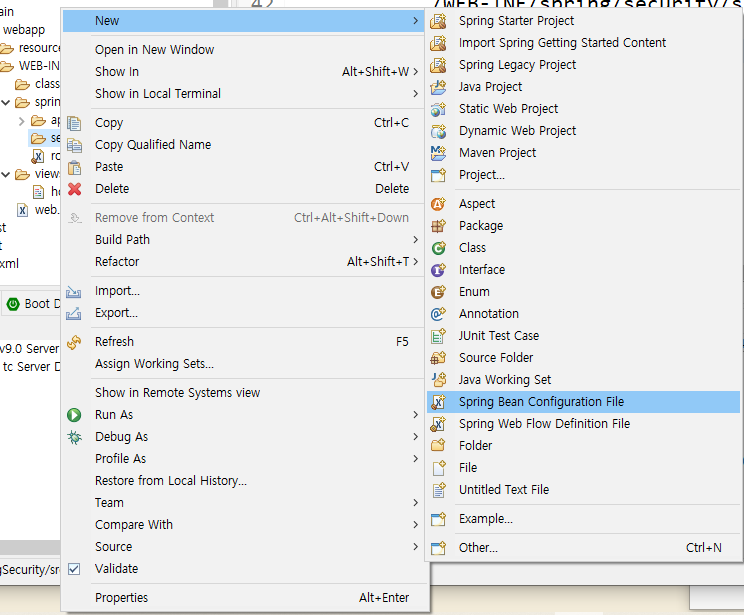Click the red Delete X icon
This screenshot has width=744, height=615.
[x=74, y=189]
